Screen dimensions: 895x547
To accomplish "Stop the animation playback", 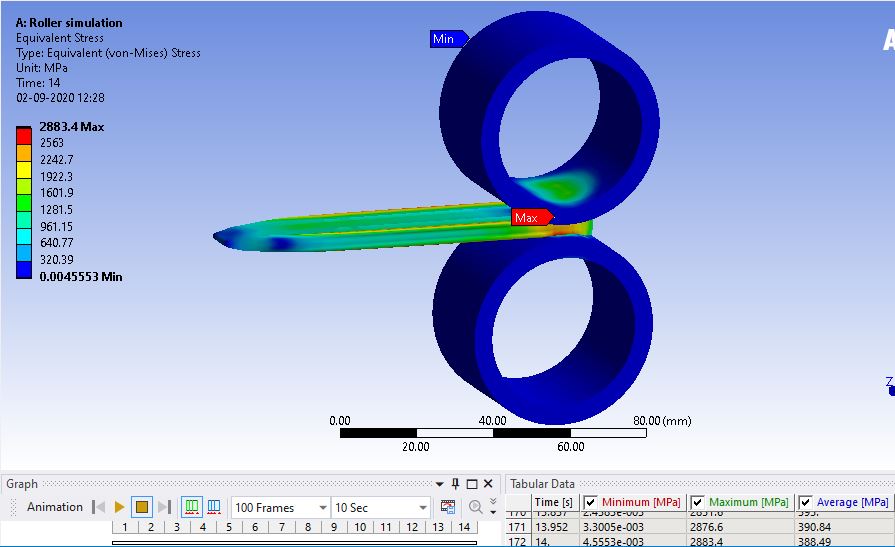I will pyautogui.click(x=142, y=507).
